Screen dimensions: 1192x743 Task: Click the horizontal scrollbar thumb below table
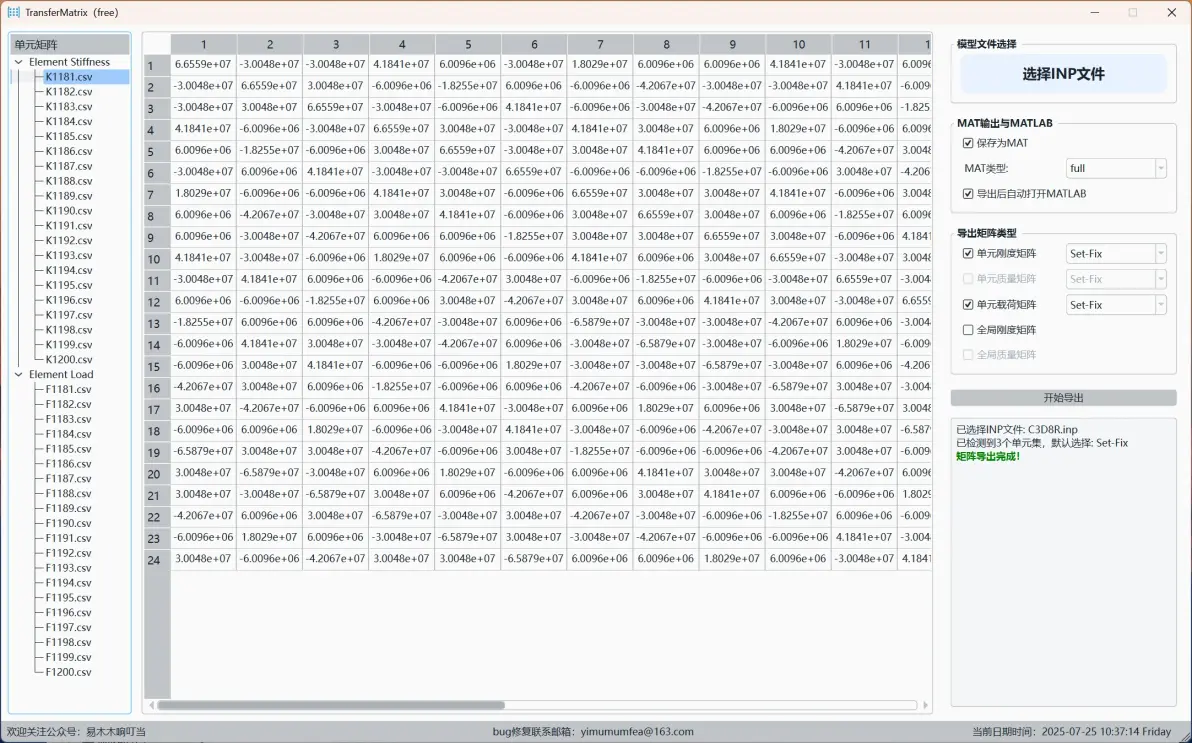(x=331, y=705)
